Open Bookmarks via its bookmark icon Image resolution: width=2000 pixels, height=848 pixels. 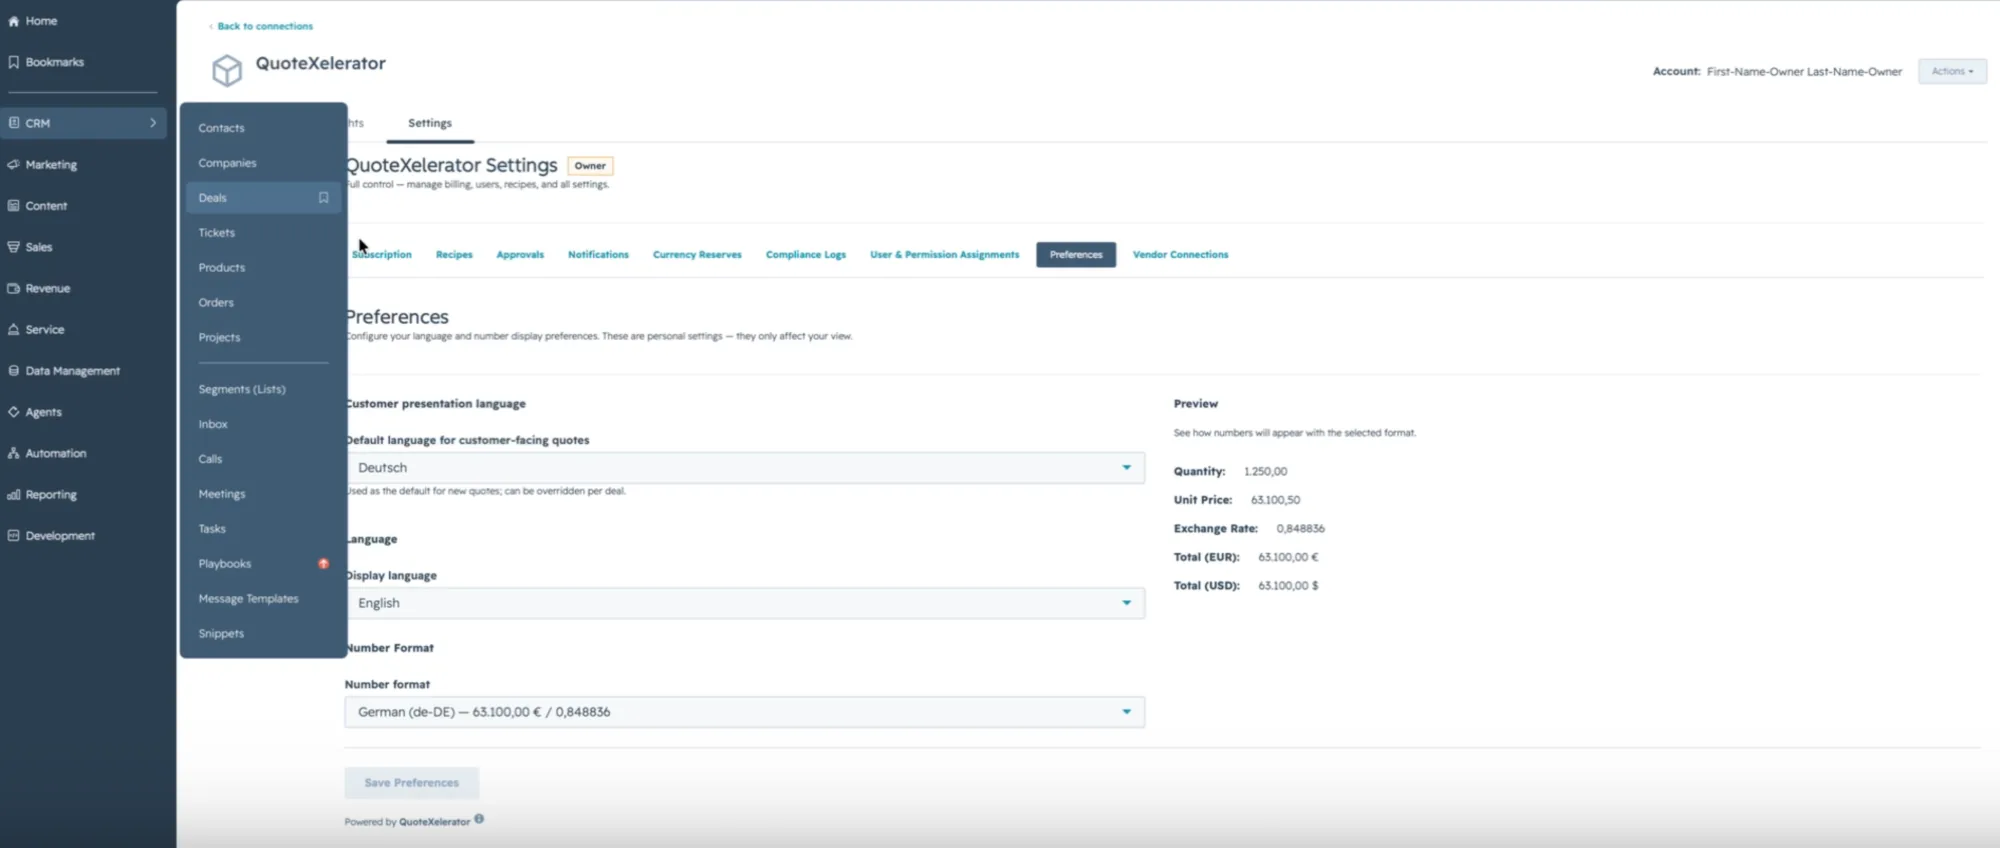click(x=14, y=62)
